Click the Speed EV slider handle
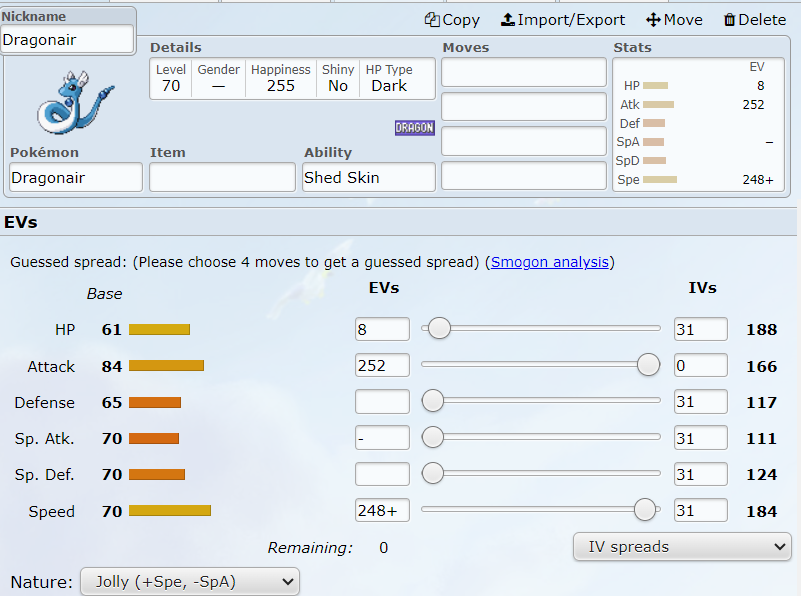The width and height of the screenshot is (801, 596). 645,510
